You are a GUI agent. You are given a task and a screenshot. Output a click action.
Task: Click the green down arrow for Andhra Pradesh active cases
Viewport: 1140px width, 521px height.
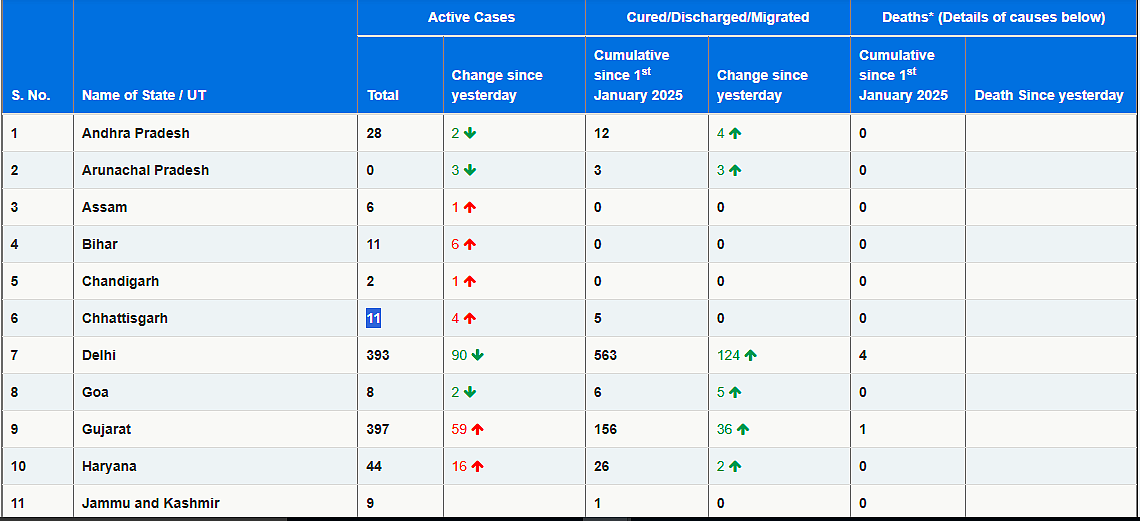(470, 134)
